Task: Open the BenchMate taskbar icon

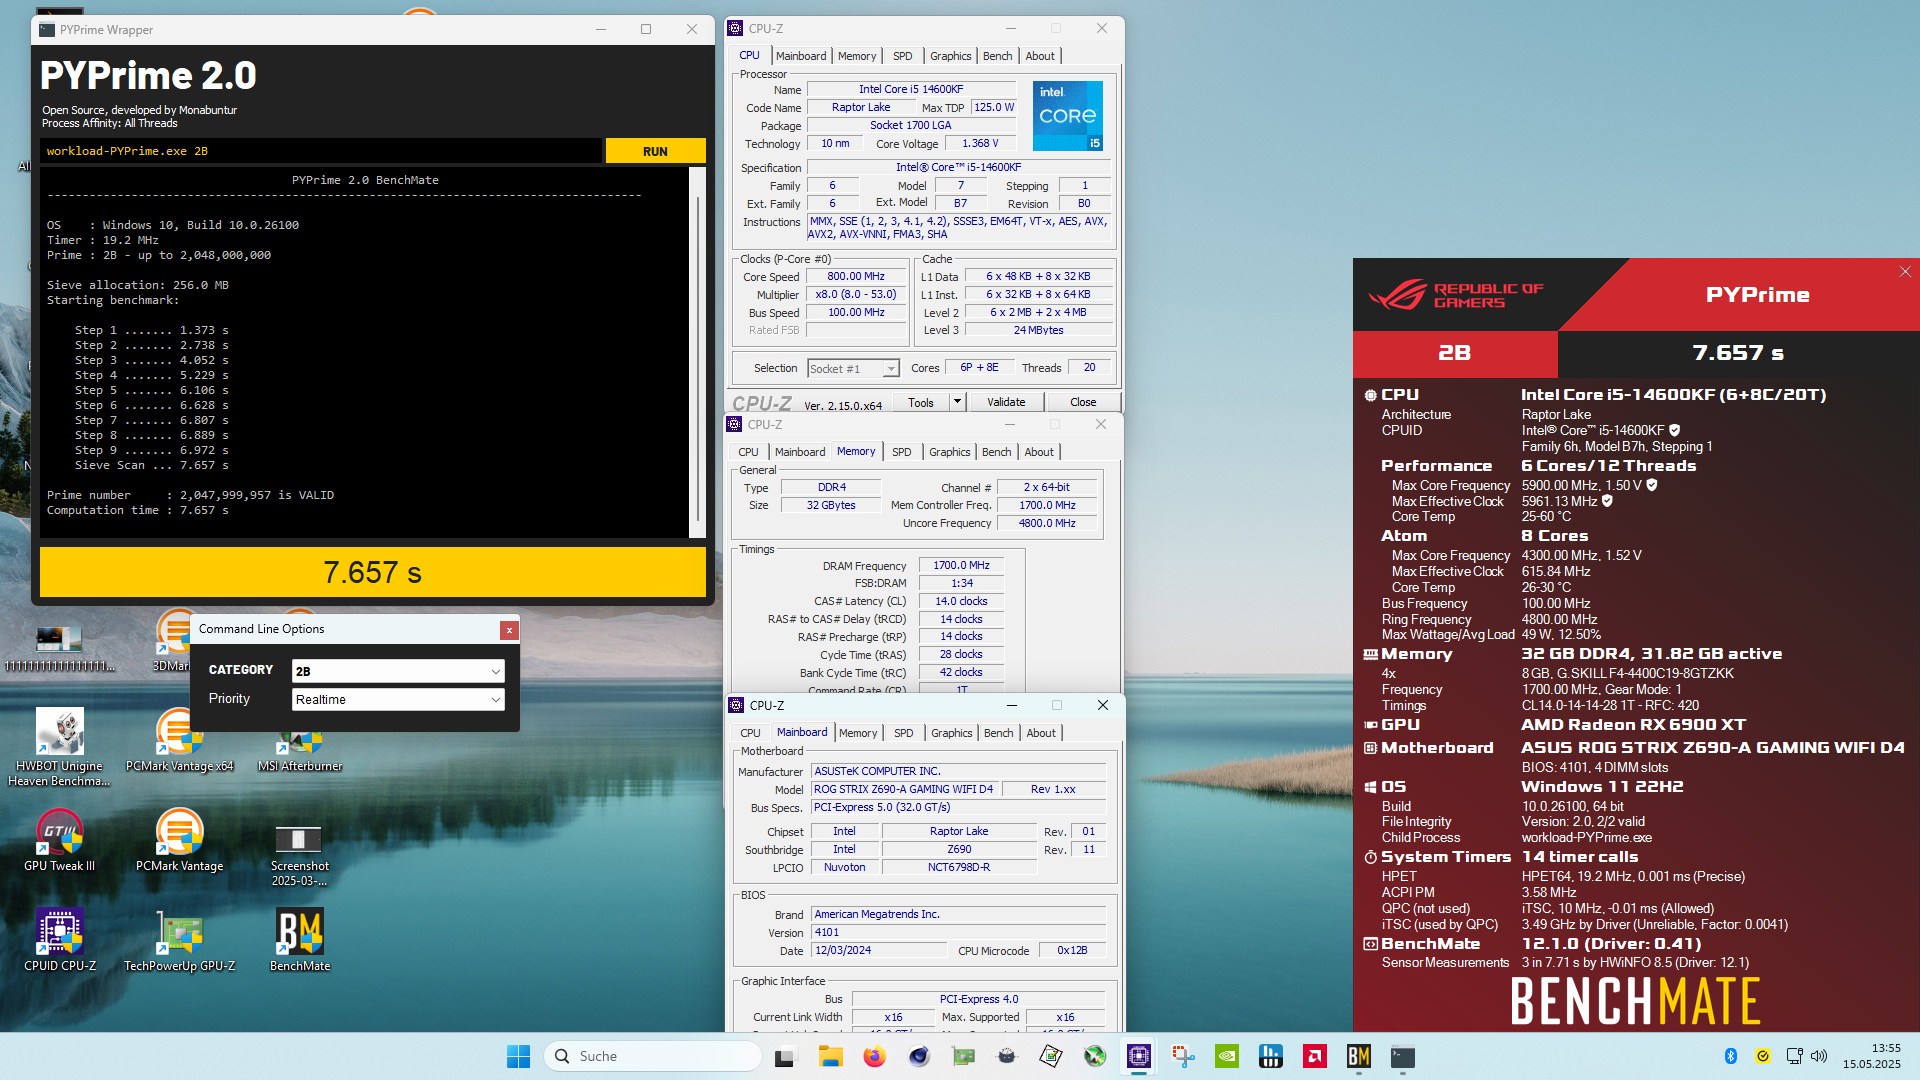Action: click(1359, 1056)
